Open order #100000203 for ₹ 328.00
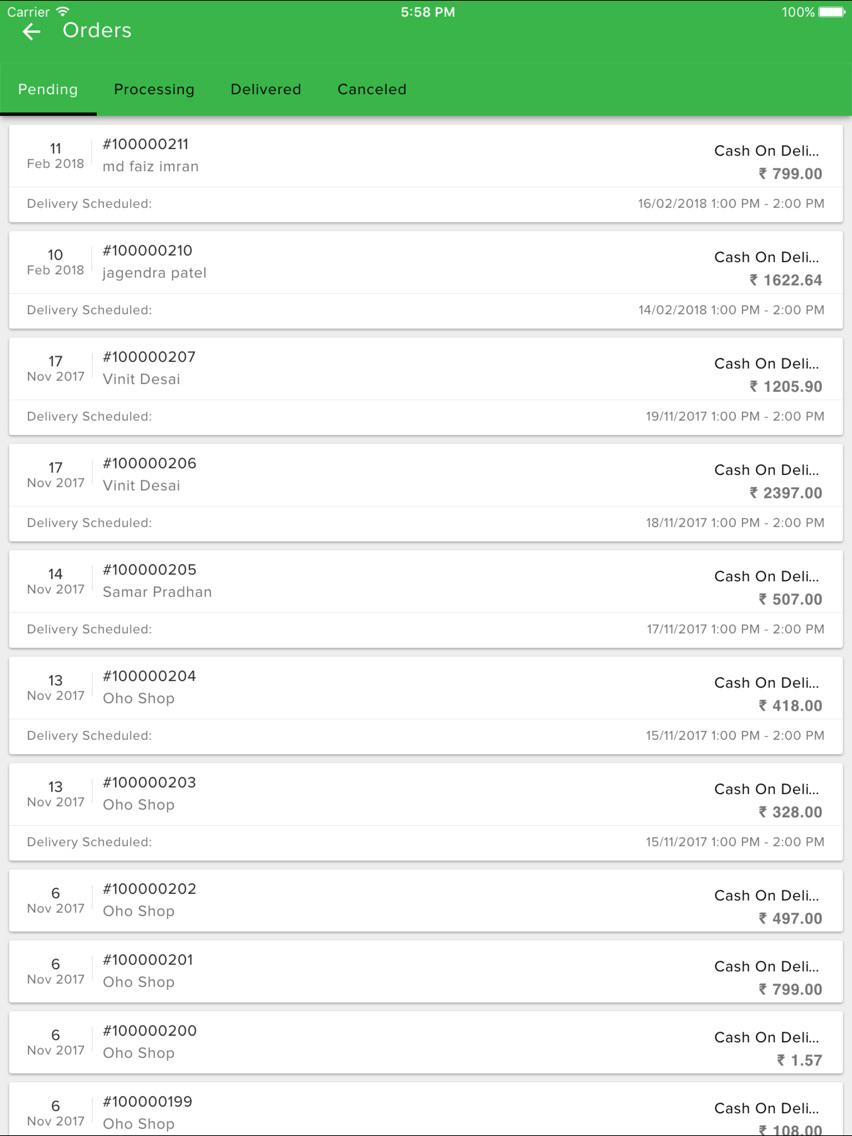 (426, 812)
